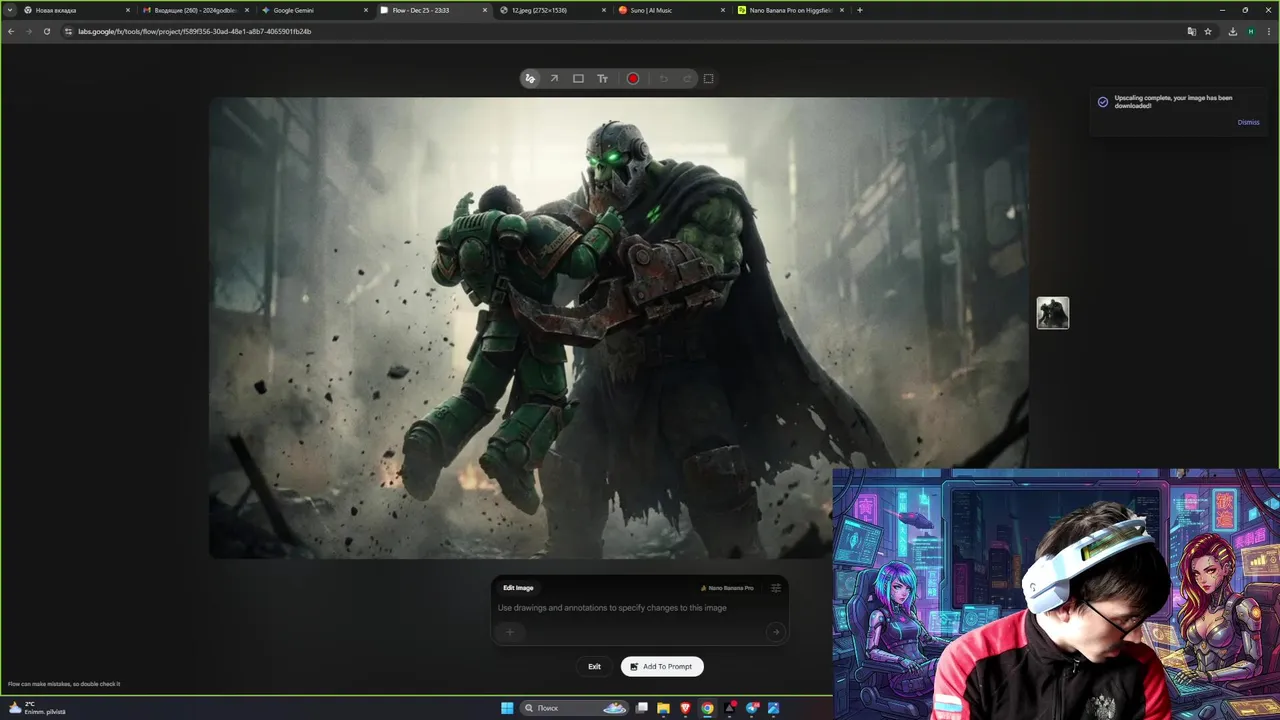Image resolution: width=1280 pixels, height=720 pixels.
Task: Go back in browser history
Action: point(11,31)
